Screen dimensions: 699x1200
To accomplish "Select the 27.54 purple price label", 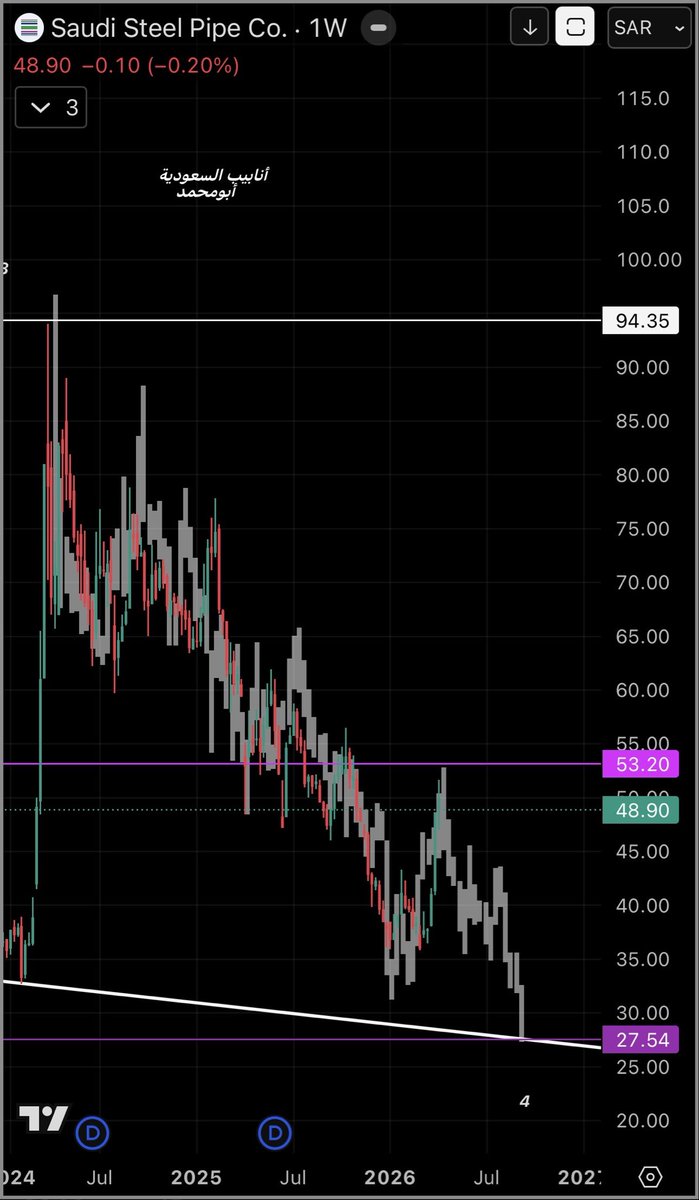I will (x=641, y=1040).
